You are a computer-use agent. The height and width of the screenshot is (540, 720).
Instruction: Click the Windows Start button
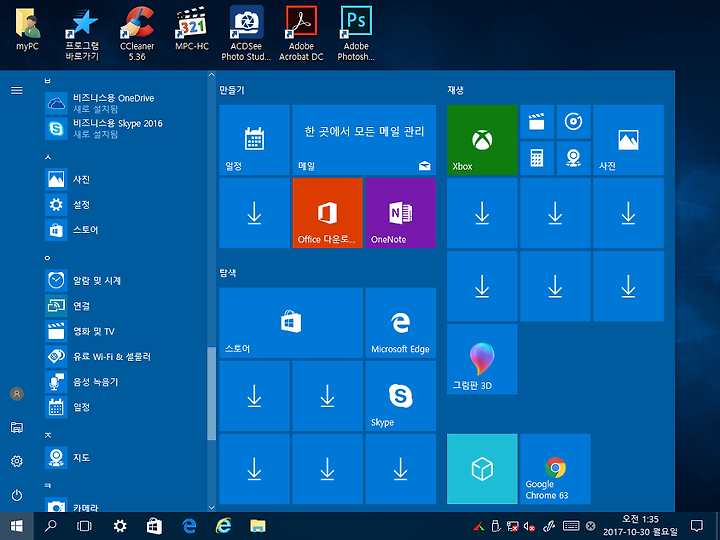pos(17,526)
